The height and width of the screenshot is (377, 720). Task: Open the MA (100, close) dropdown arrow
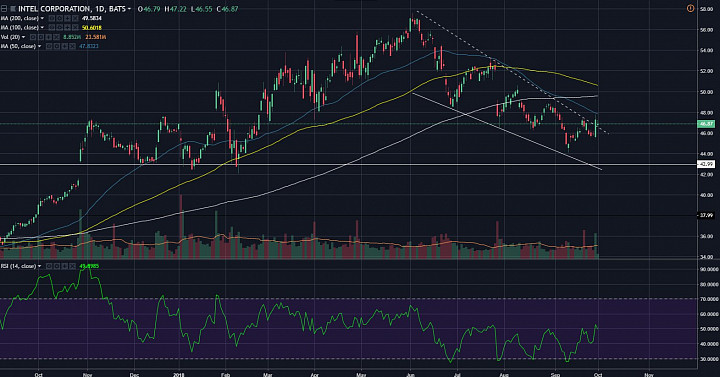42,28
